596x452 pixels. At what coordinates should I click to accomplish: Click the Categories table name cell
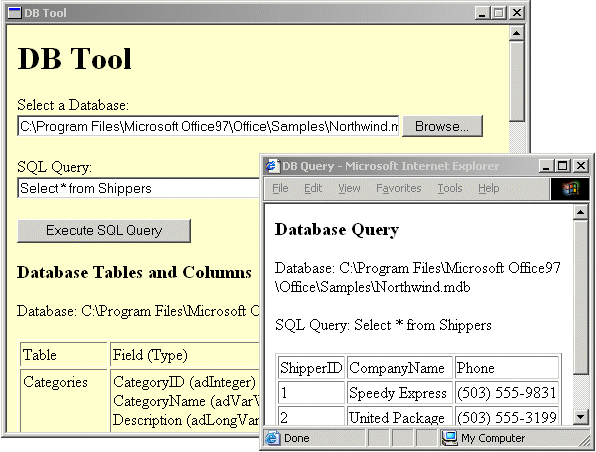click(x=63, y=400)
